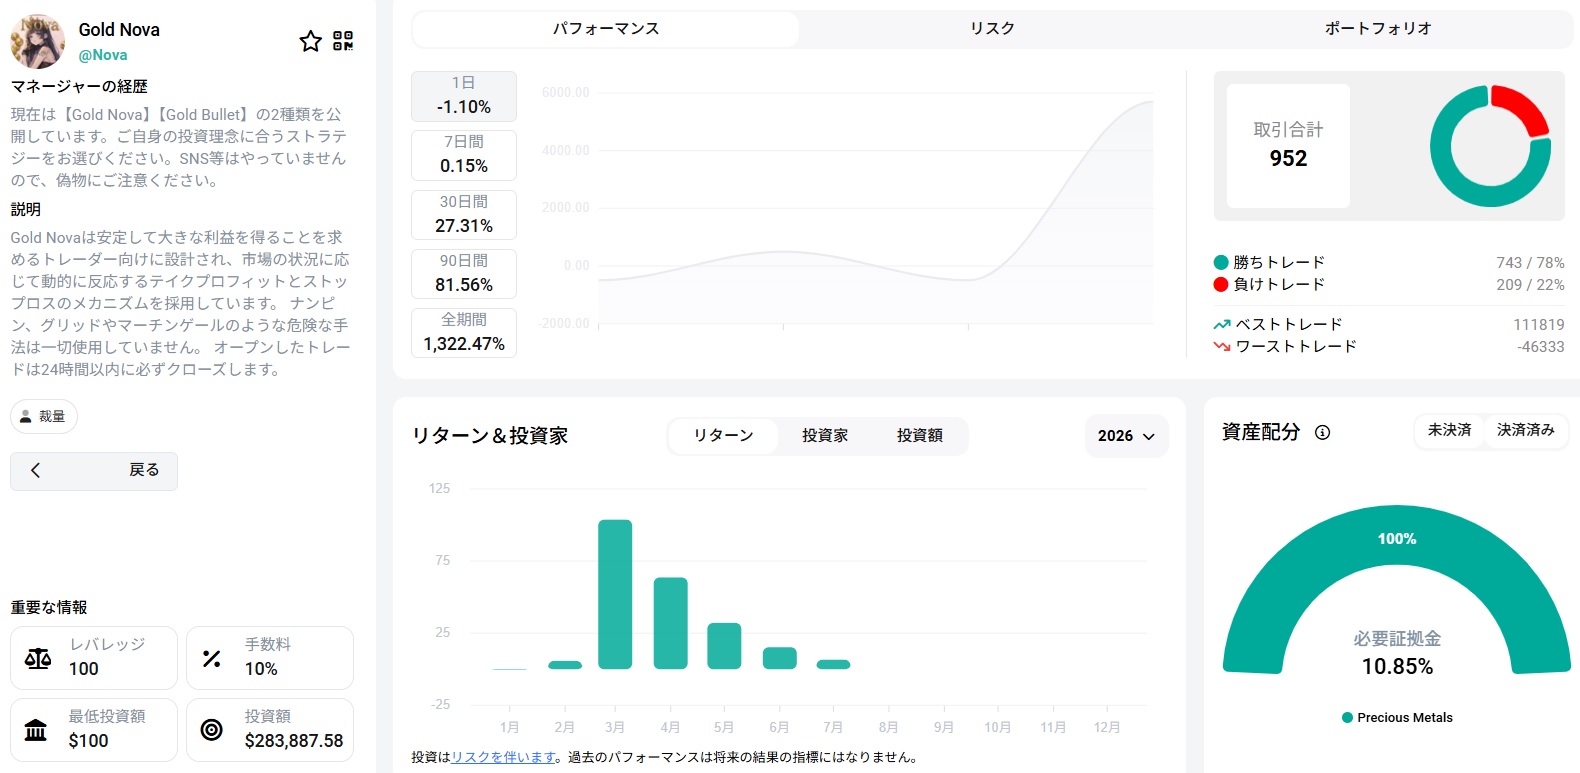
Task: Click the March return bar
Action: (615, 594)
